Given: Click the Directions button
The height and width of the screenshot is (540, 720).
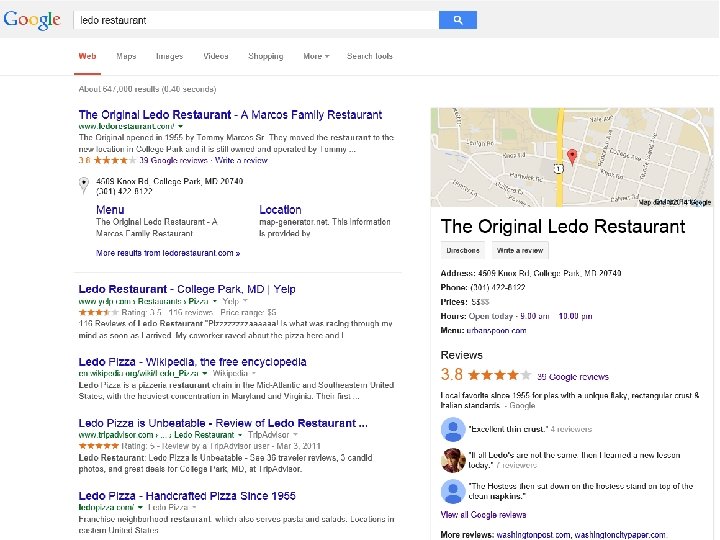Looking at the screenshot, I should tap(462, 251).
